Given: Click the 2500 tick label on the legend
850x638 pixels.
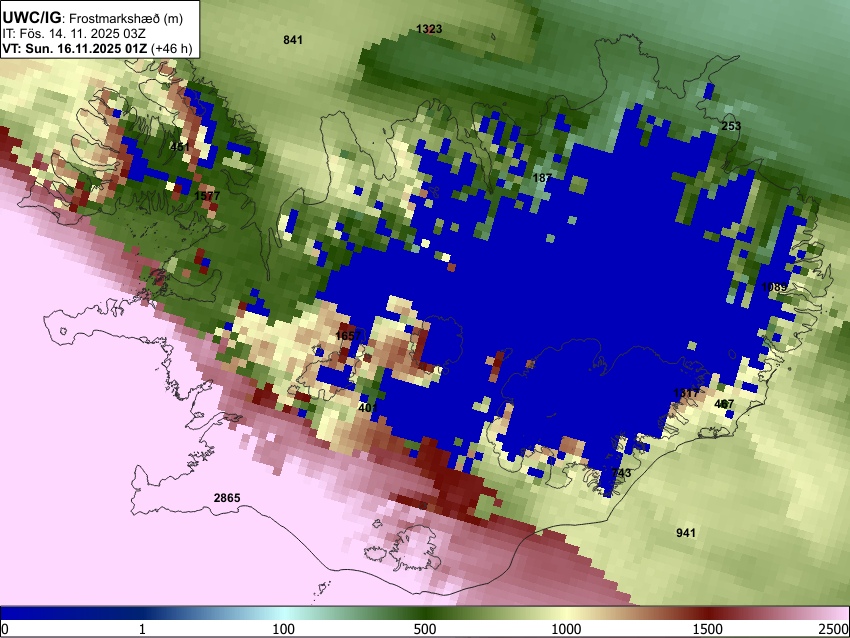Looking at the screenshot, I should tap(834, 629).
